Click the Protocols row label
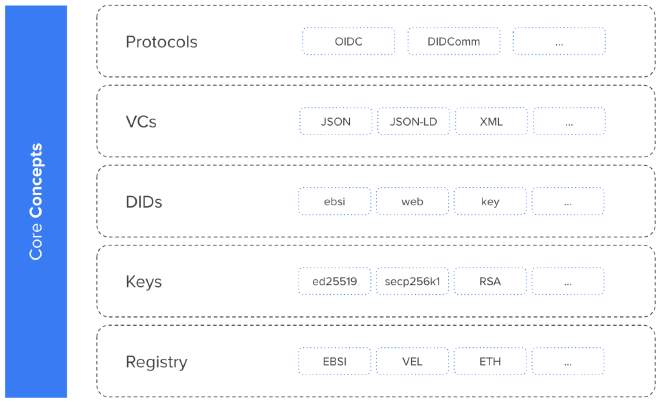660x402 pixels. click(161, 42)
